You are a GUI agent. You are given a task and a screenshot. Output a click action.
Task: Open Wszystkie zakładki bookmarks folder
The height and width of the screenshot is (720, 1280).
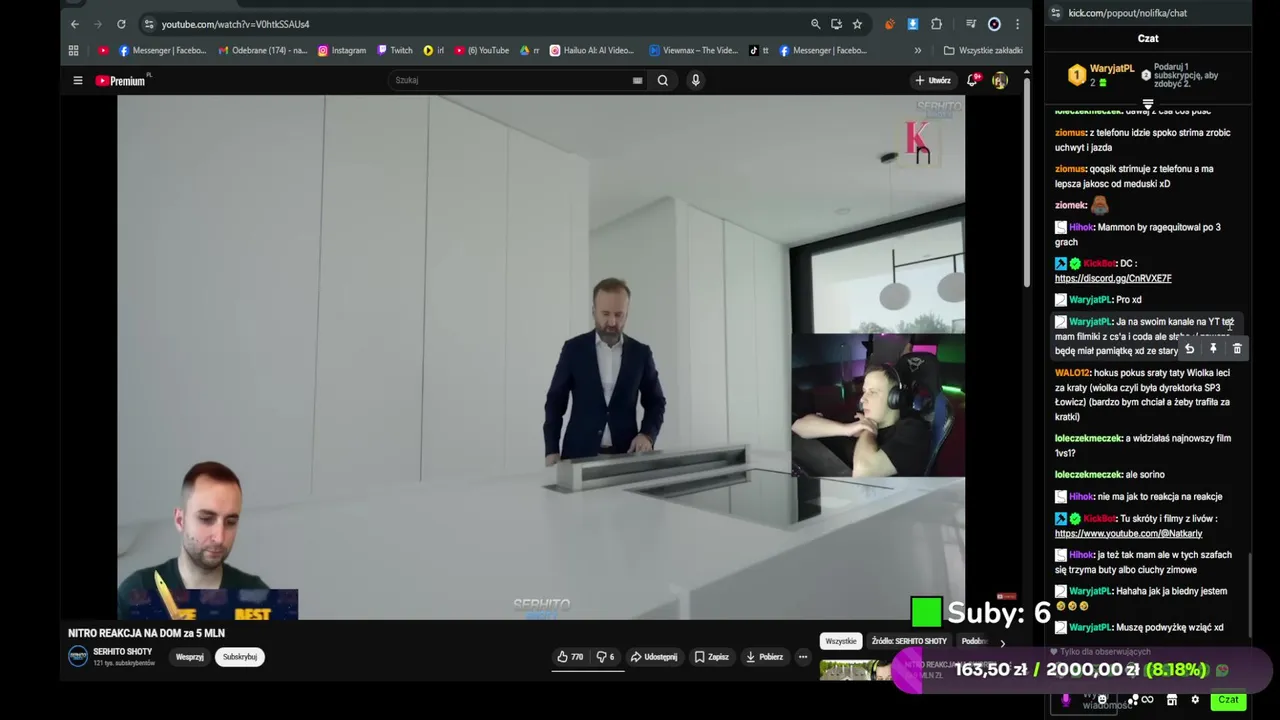[983, 50]
